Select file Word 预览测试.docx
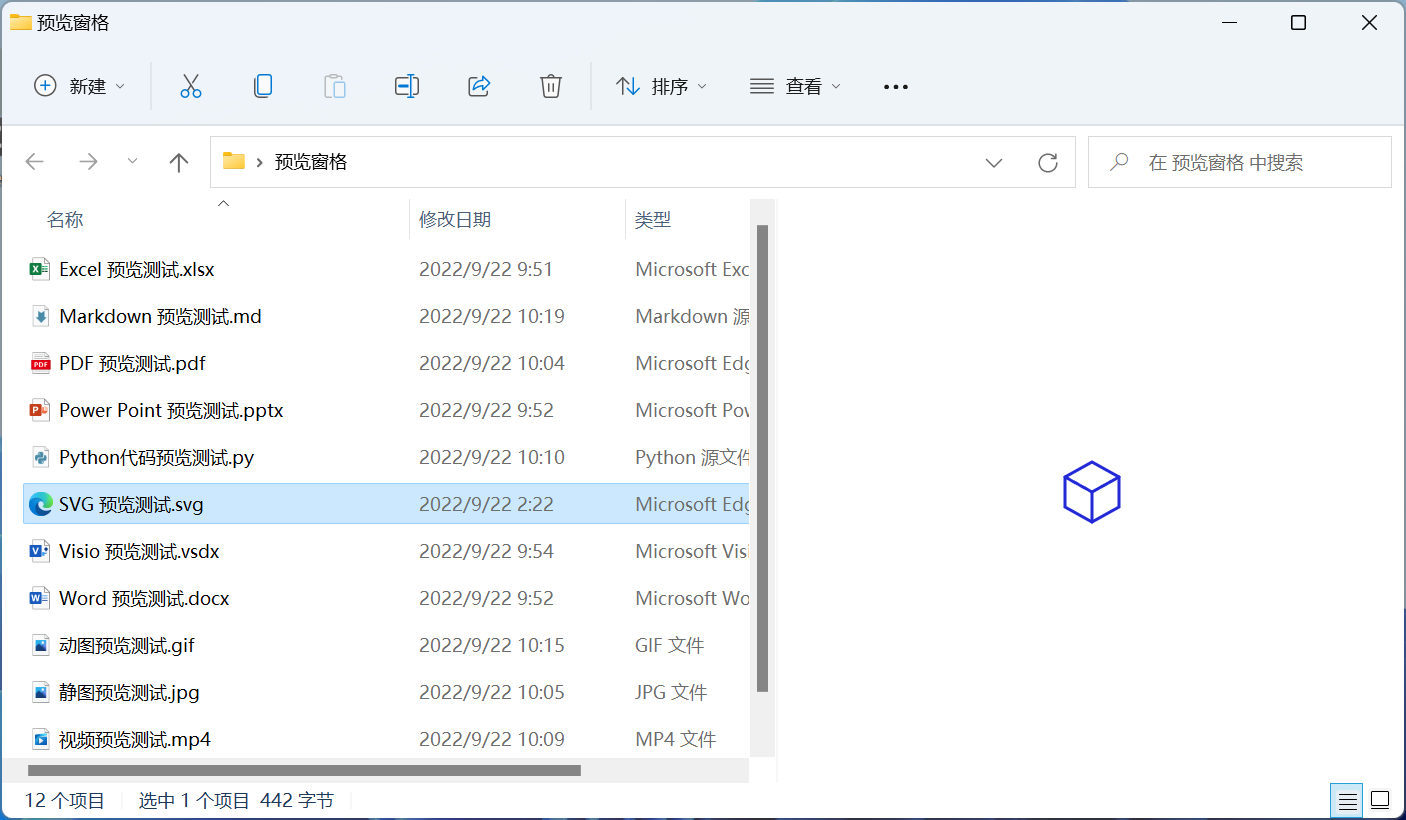This screenshot has height=820, width=1406. coord(145,598)
